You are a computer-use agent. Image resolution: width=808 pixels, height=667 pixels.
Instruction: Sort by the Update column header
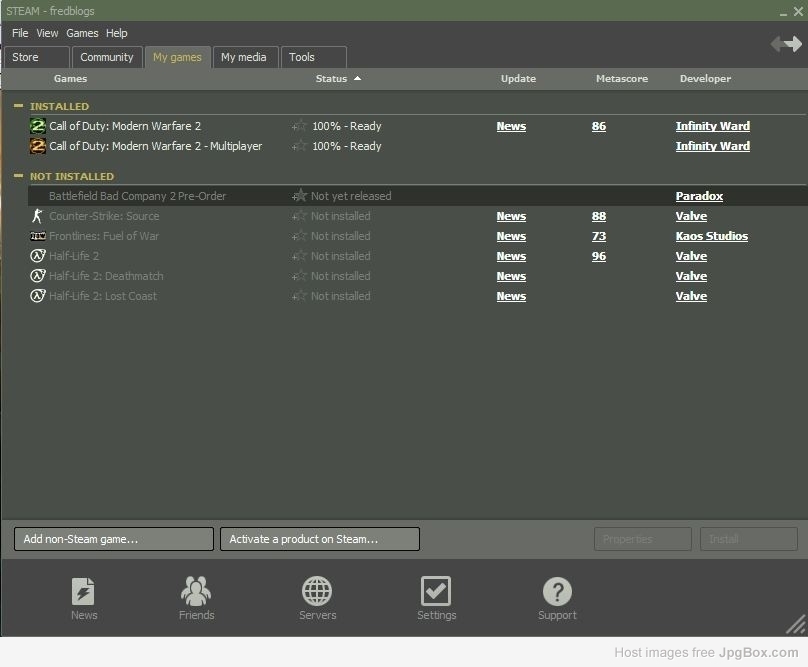point(518,79)
